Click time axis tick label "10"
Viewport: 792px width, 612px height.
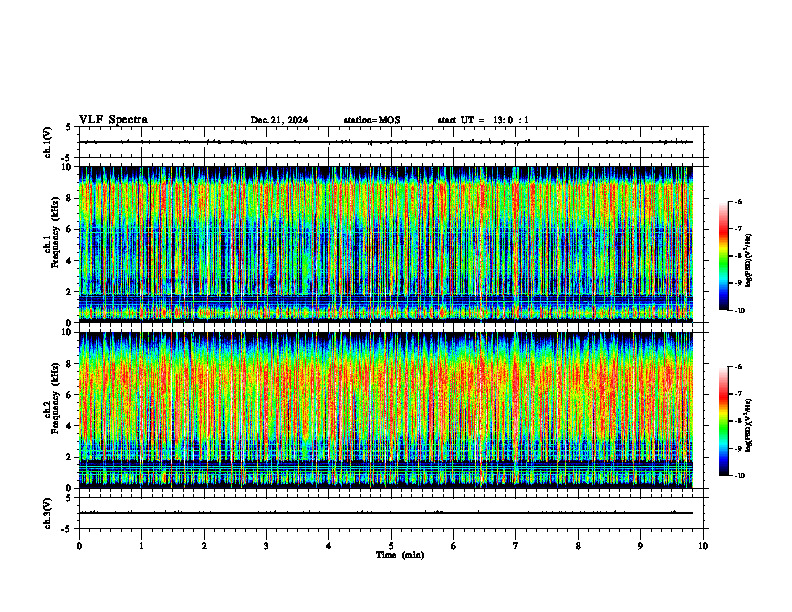point(703,546)
